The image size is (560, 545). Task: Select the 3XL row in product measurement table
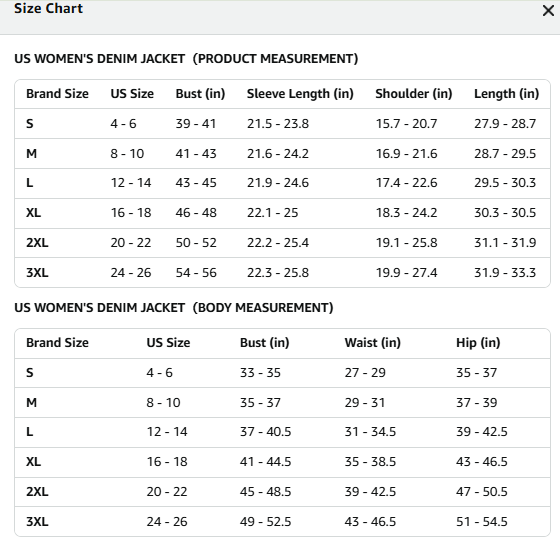click(x=282, y=273)
